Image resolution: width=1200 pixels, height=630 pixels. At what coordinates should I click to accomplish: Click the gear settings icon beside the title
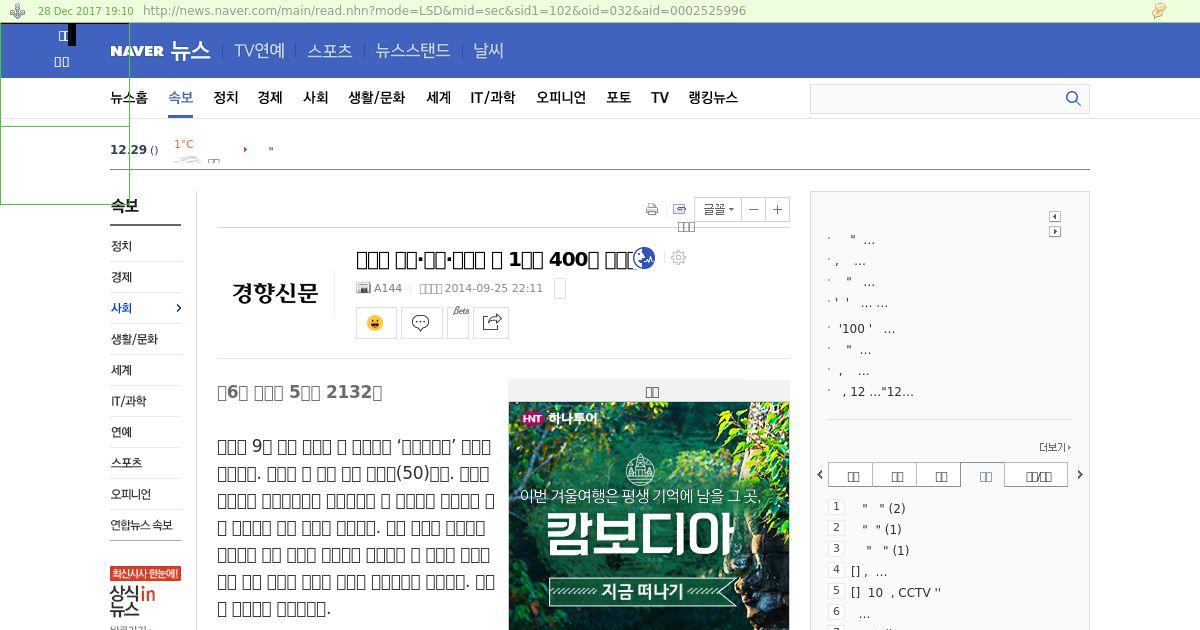click(679, 258)
